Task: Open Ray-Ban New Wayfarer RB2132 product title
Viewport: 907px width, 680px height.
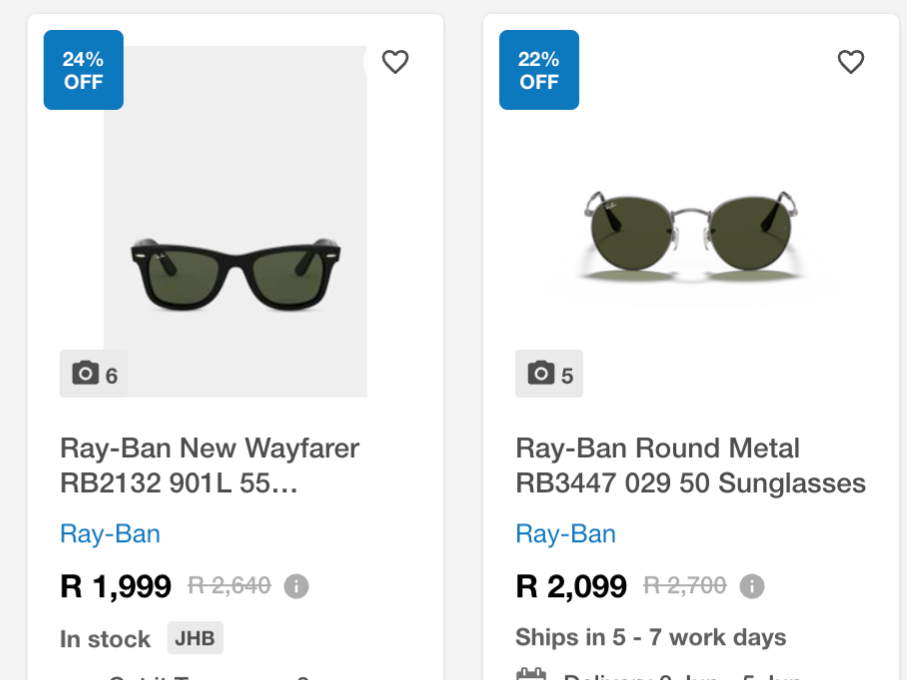Action: tap(210, 465)
